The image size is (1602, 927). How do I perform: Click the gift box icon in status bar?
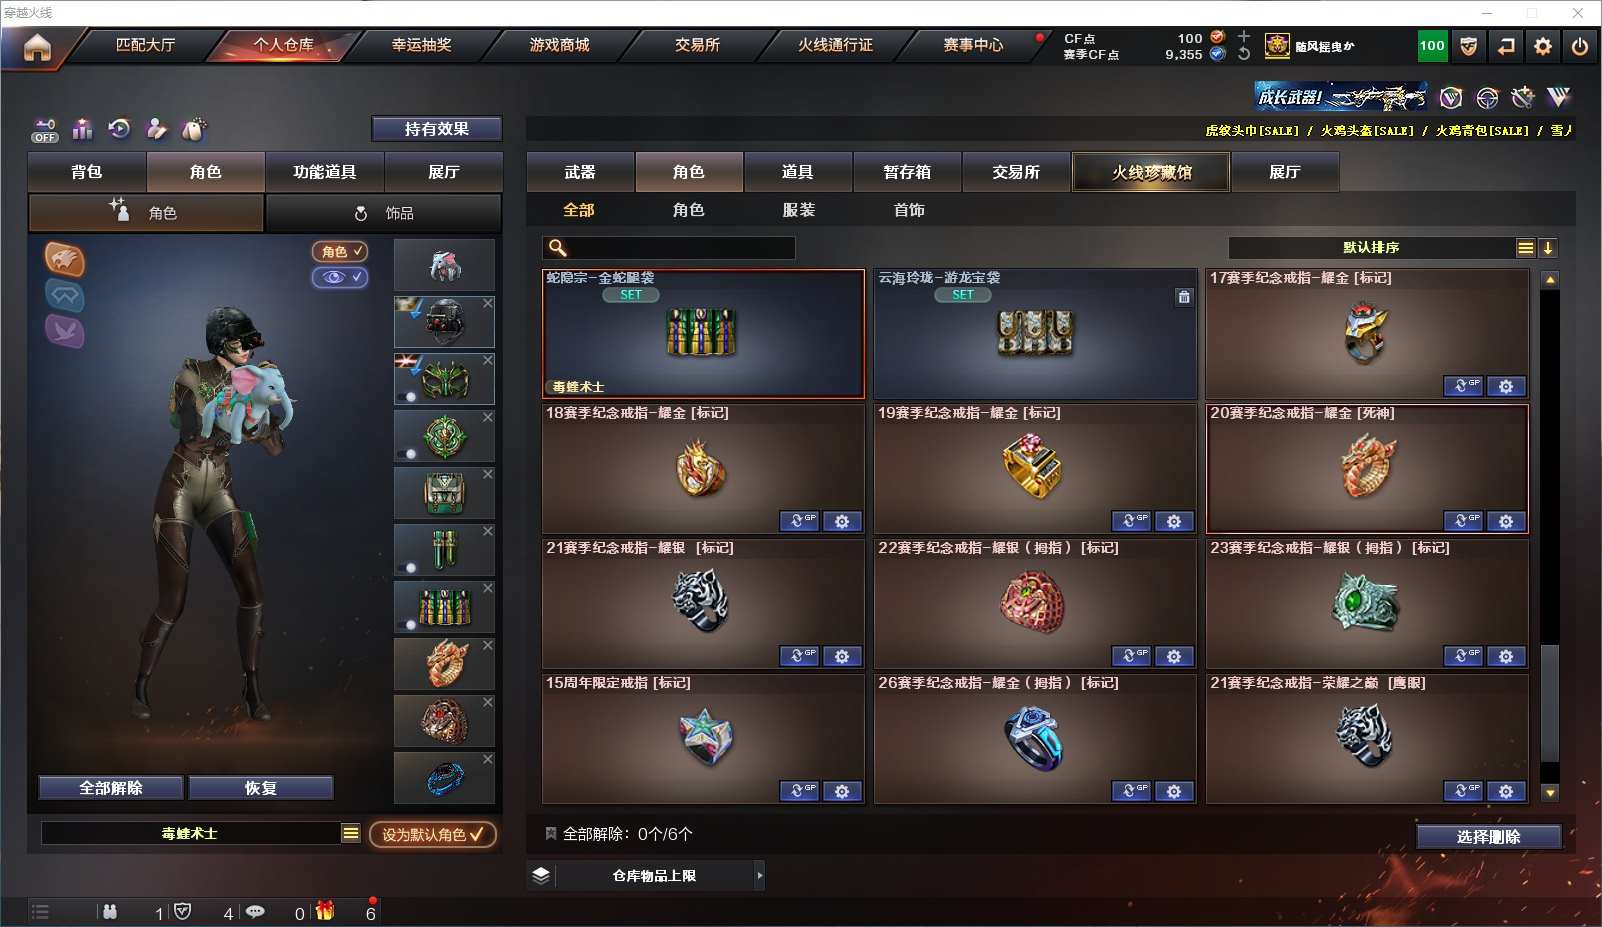coord(325,911)
